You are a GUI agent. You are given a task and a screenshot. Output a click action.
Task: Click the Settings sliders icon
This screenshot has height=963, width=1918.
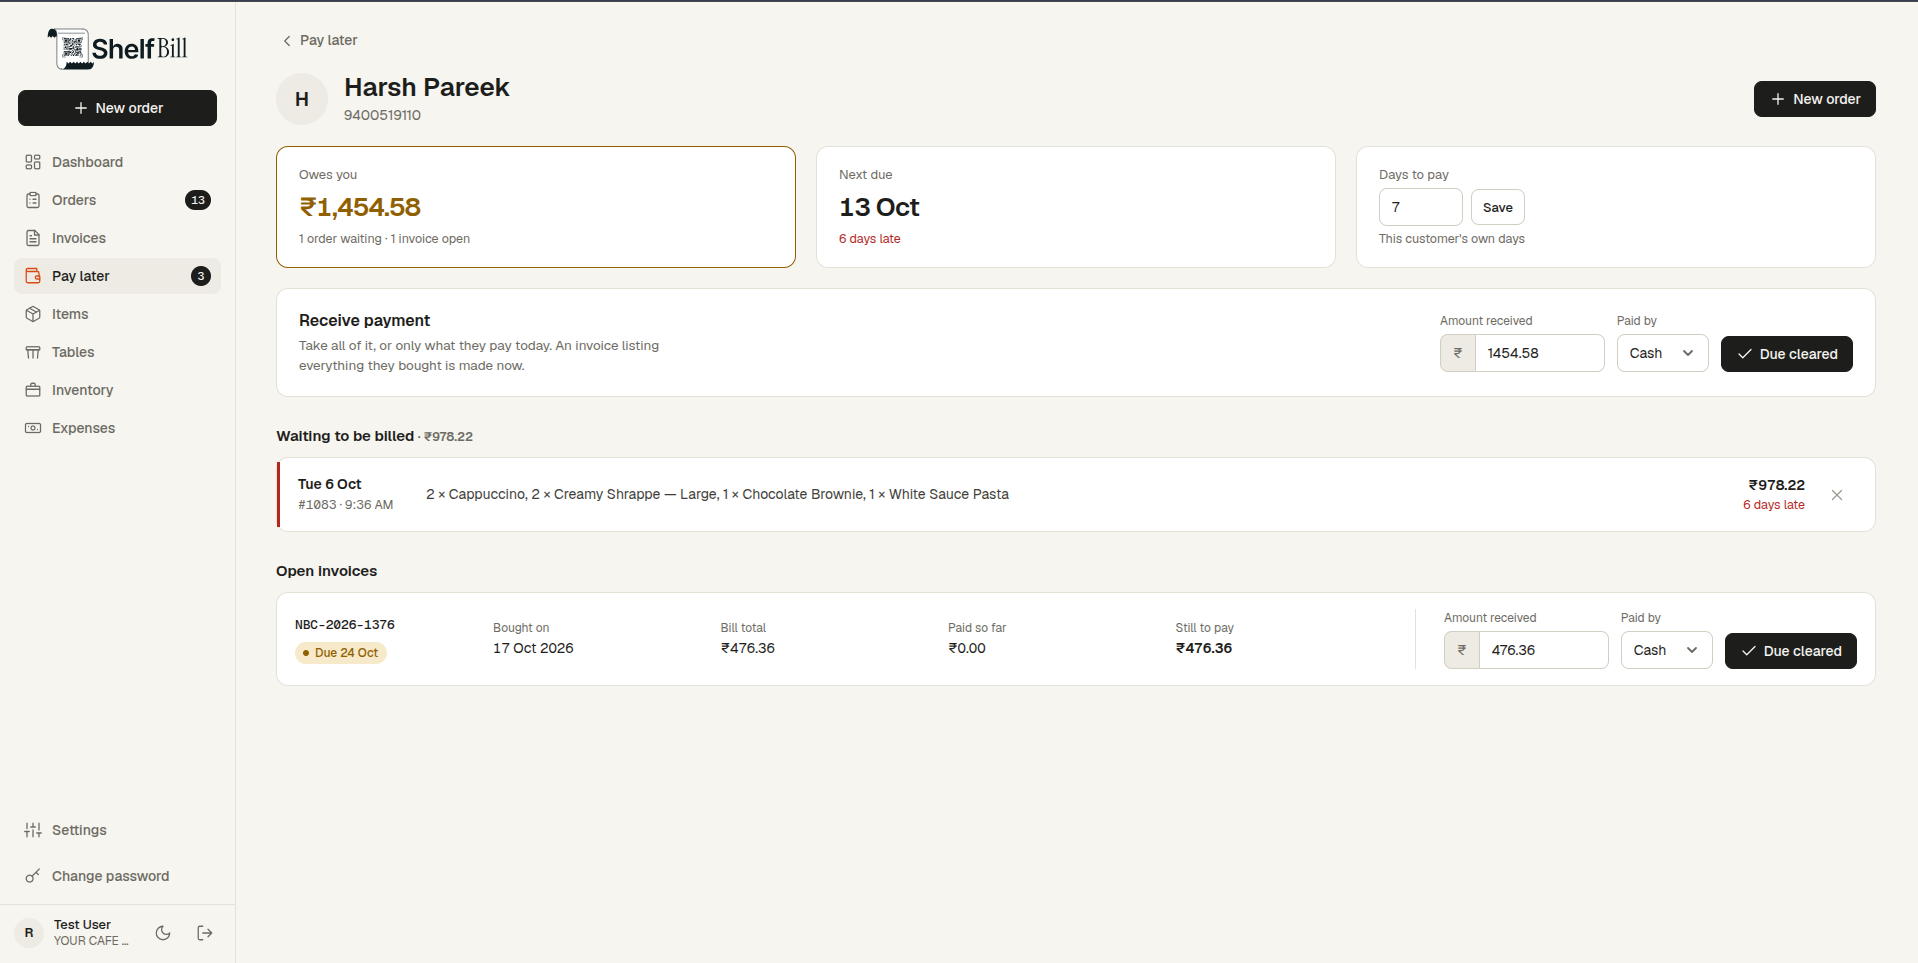coord(33,830)
